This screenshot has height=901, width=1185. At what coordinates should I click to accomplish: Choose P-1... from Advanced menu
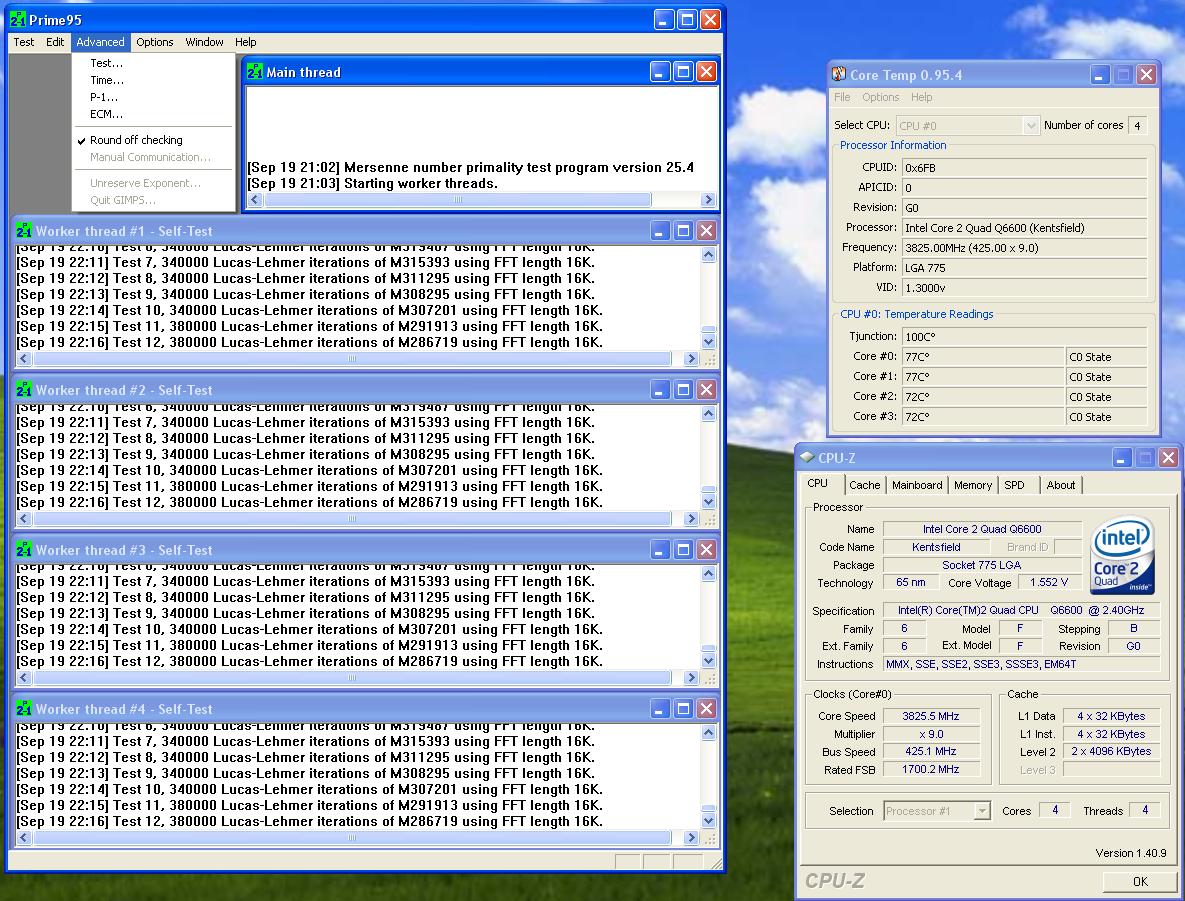click(104, 97)
